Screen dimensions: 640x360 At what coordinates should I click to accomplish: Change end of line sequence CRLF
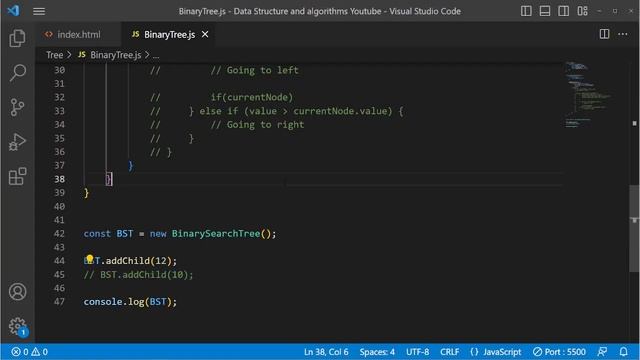click(449, 352)
